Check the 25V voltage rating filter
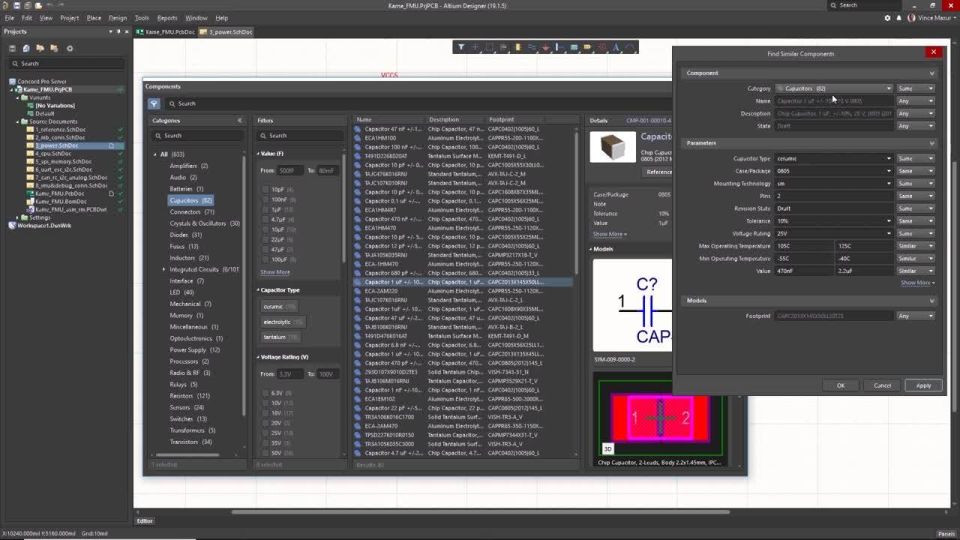 [x=265, y=433]
